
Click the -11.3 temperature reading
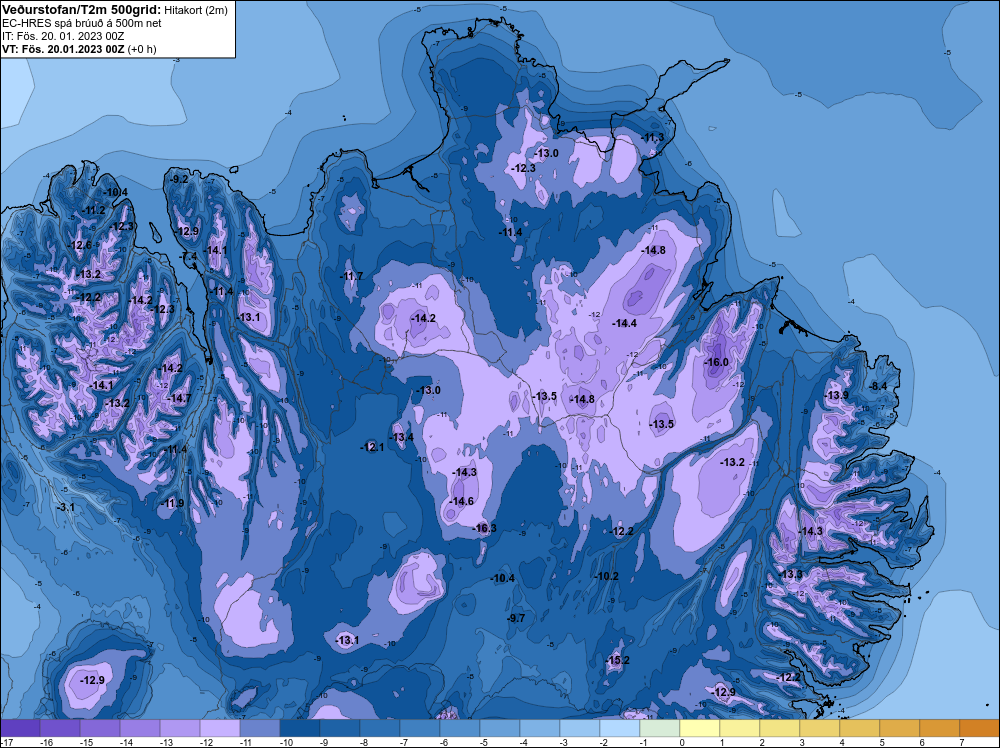click(652, 138)
